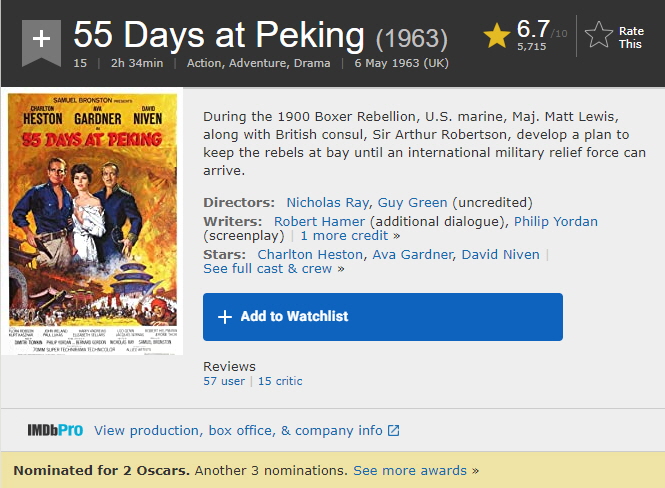665x488 pixels.
Task: Open Philip Yordan's writer page
Action: 556,221
